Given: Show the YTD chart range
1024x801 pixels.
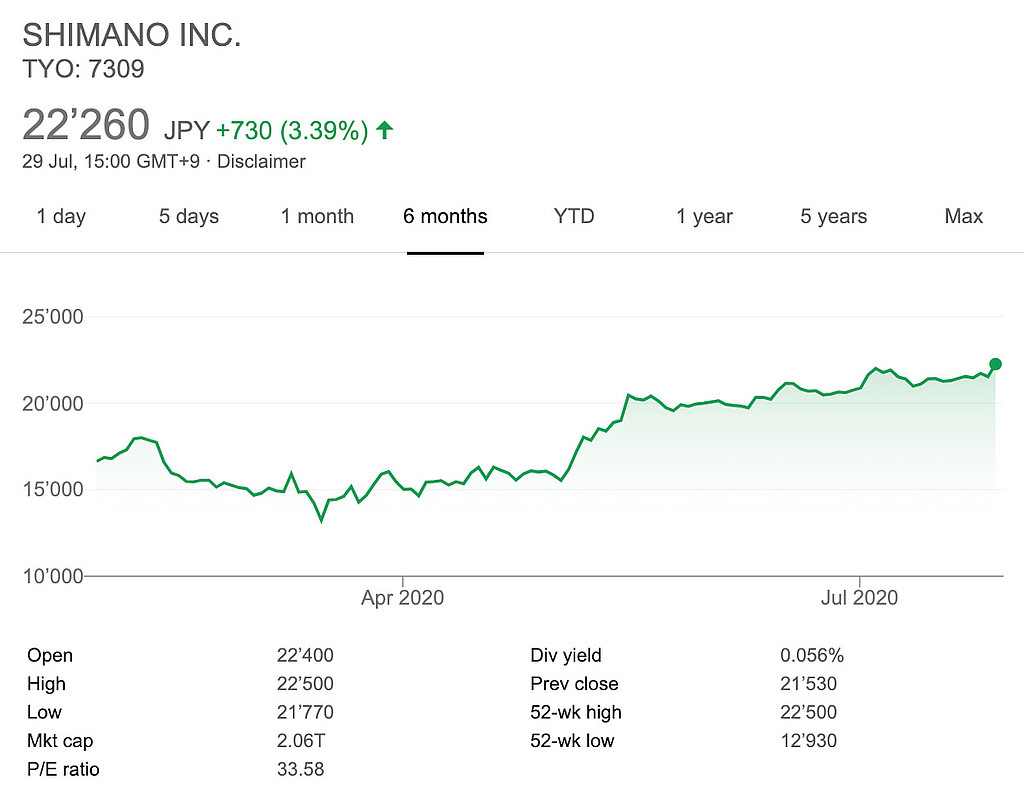Looking at the screenshot, I should pyautogui.click(x=574, y=216).
